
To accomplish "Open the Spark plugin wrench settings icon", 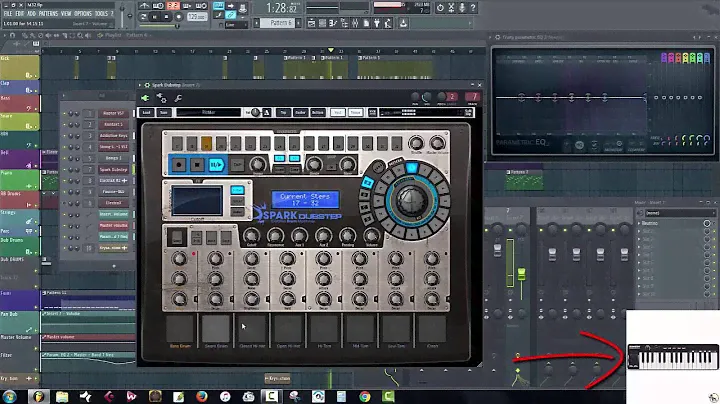I will 177,98.
